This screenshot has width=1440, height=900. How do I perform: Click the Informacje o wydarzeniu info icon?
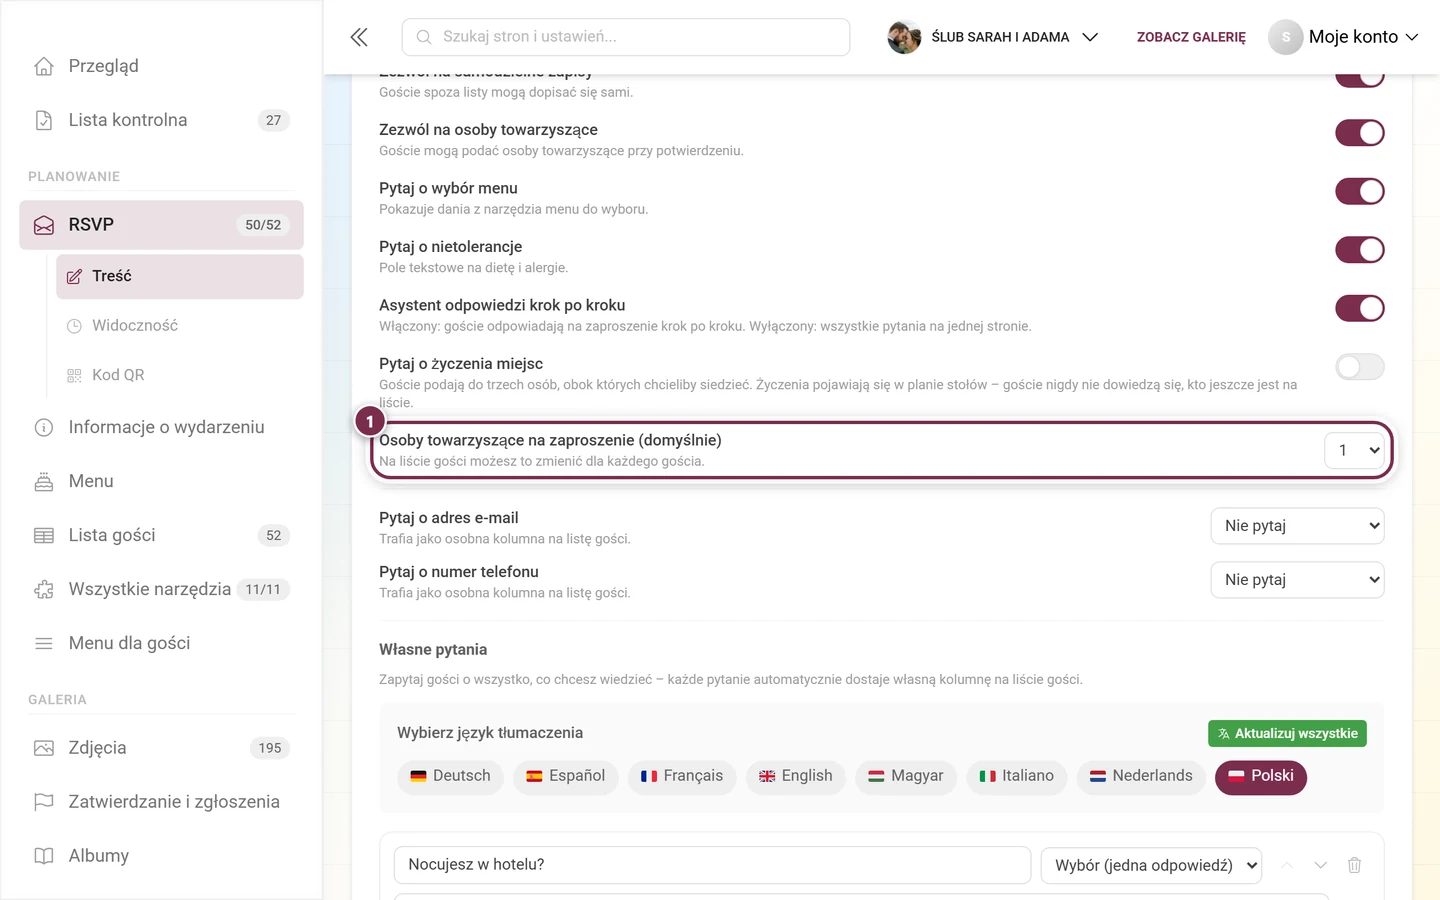click(x=44, y=428)
